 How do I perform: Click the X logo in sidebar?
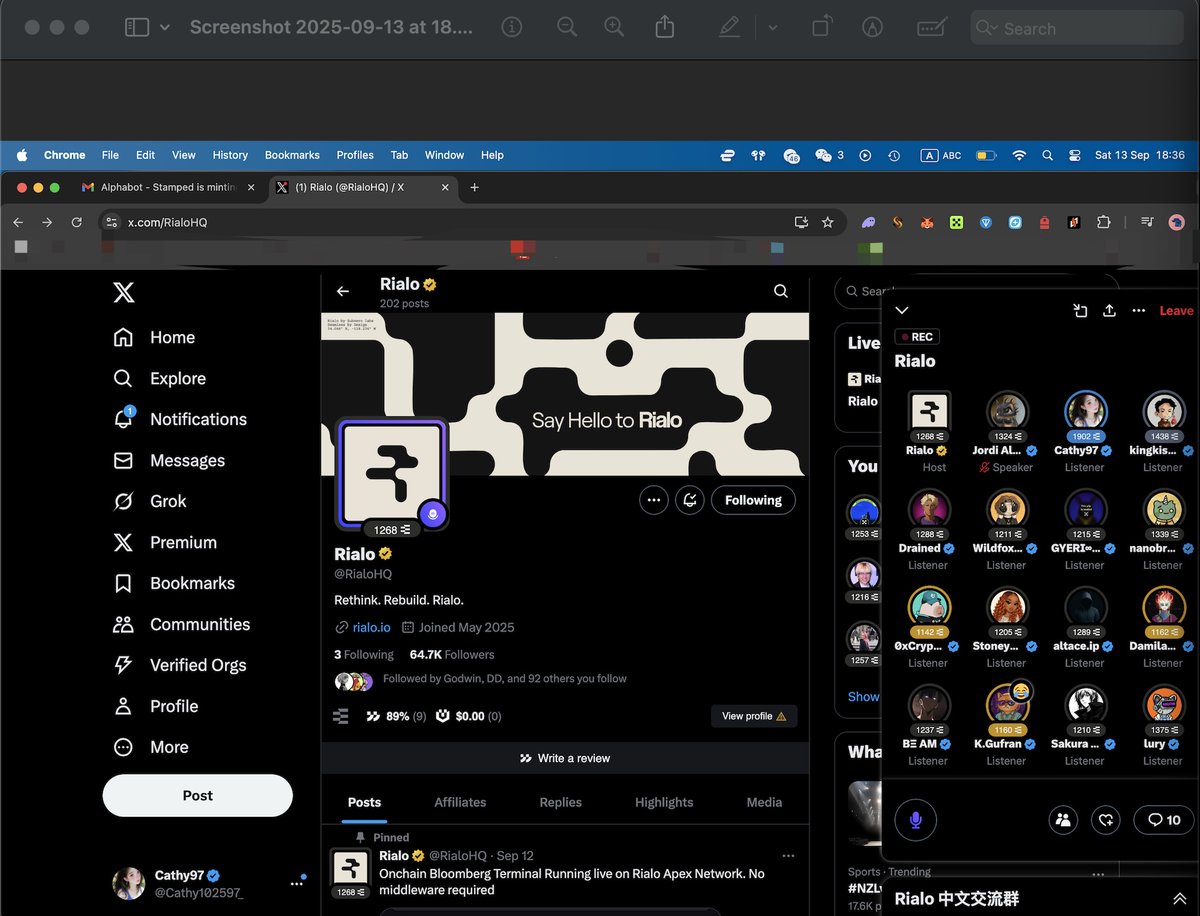click(123, 292)
